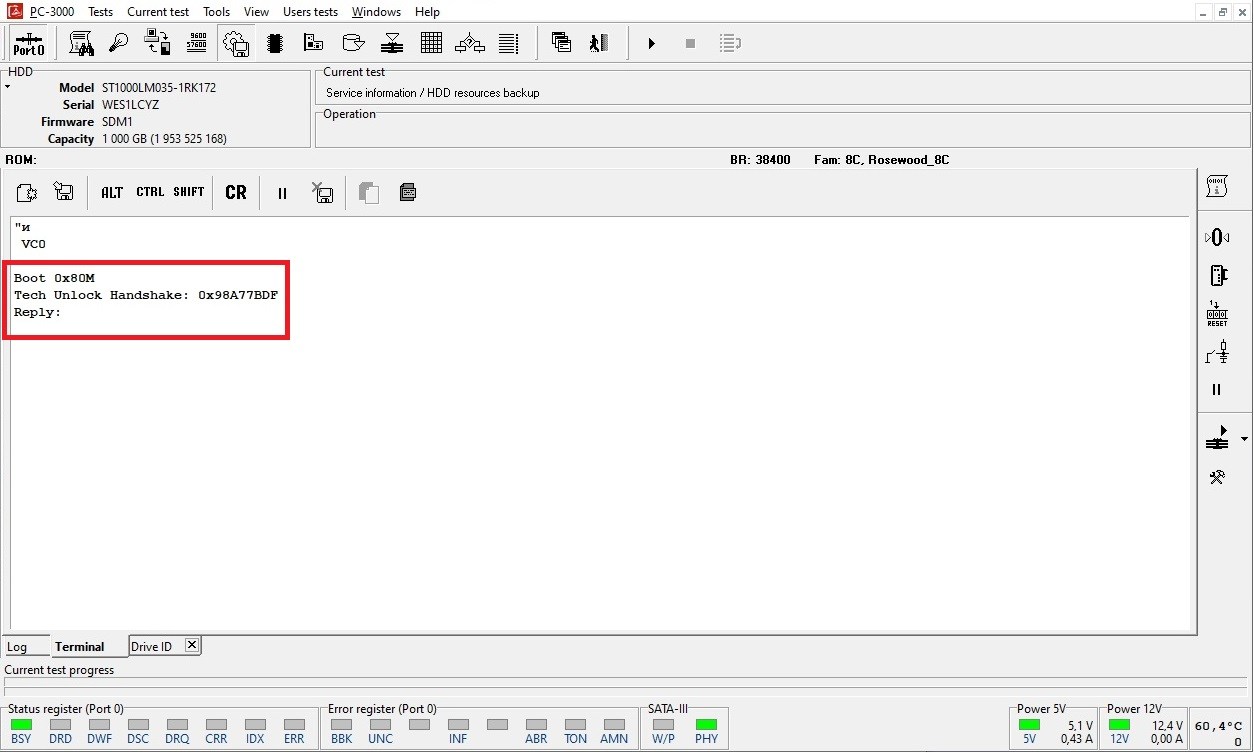
Task: Click the grid table toolbar icon
Action: tap(431, 43)
